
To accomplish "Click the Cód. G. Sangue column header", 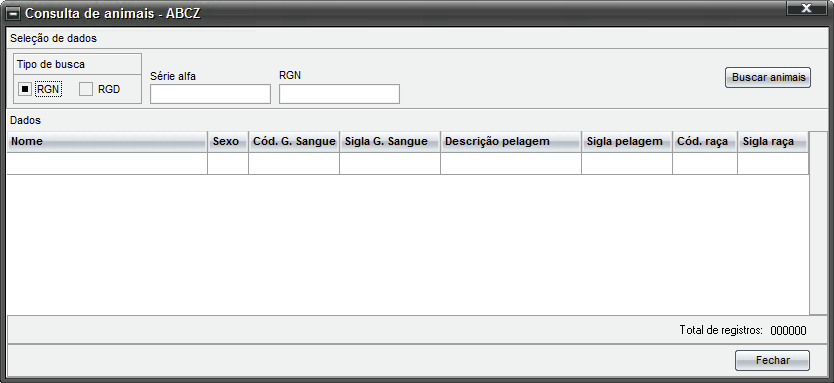I will (294, 141).
